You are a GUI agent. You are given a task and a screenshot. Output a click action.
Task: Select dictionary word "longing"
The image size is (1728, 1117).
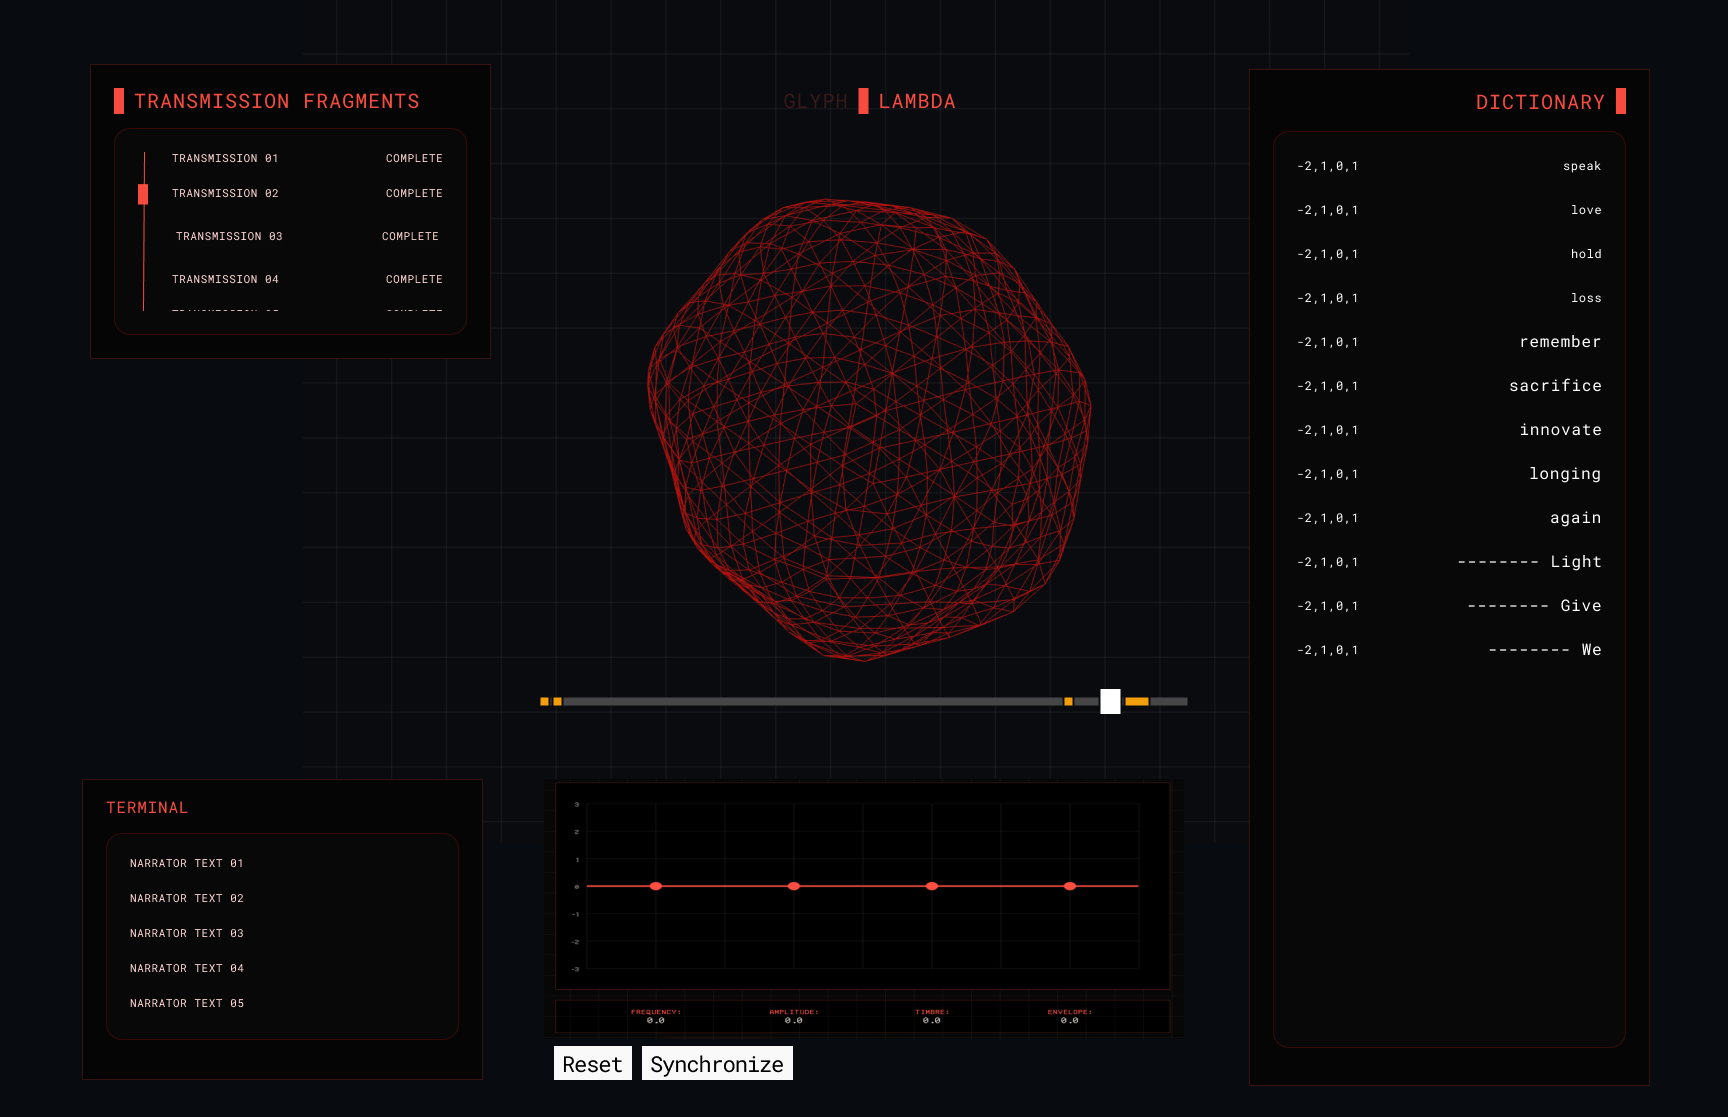click(x=1565, y=474)
